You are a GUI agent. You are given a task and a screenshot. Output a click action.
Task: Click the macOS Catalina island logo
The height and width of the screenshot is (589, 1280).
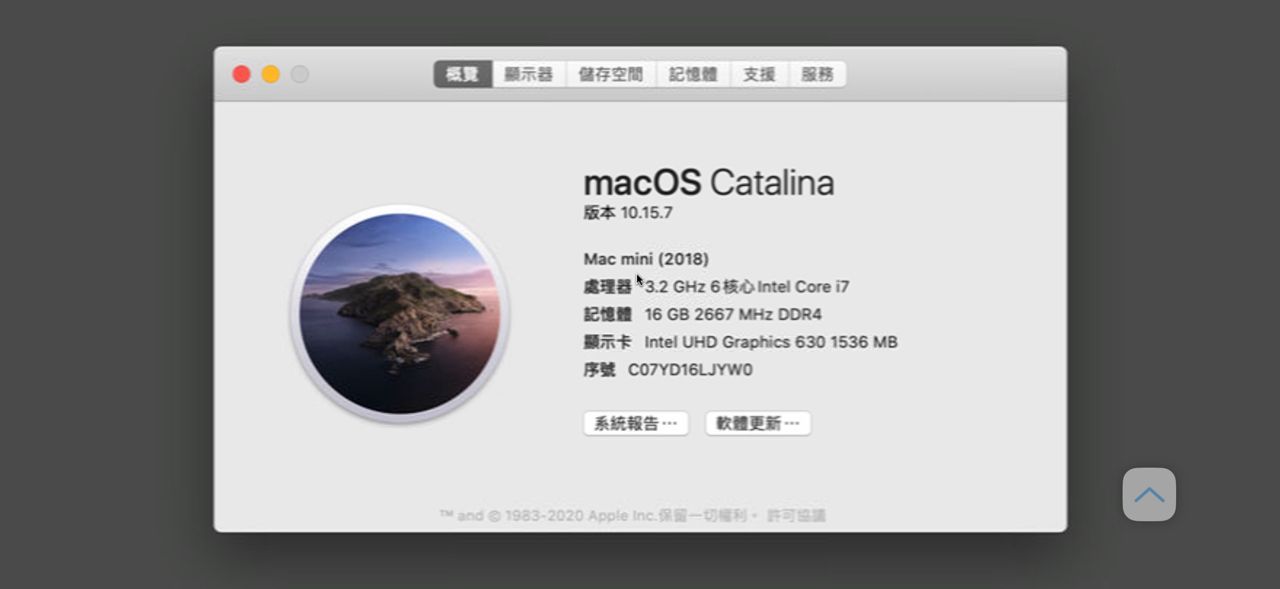click(400, 313)
